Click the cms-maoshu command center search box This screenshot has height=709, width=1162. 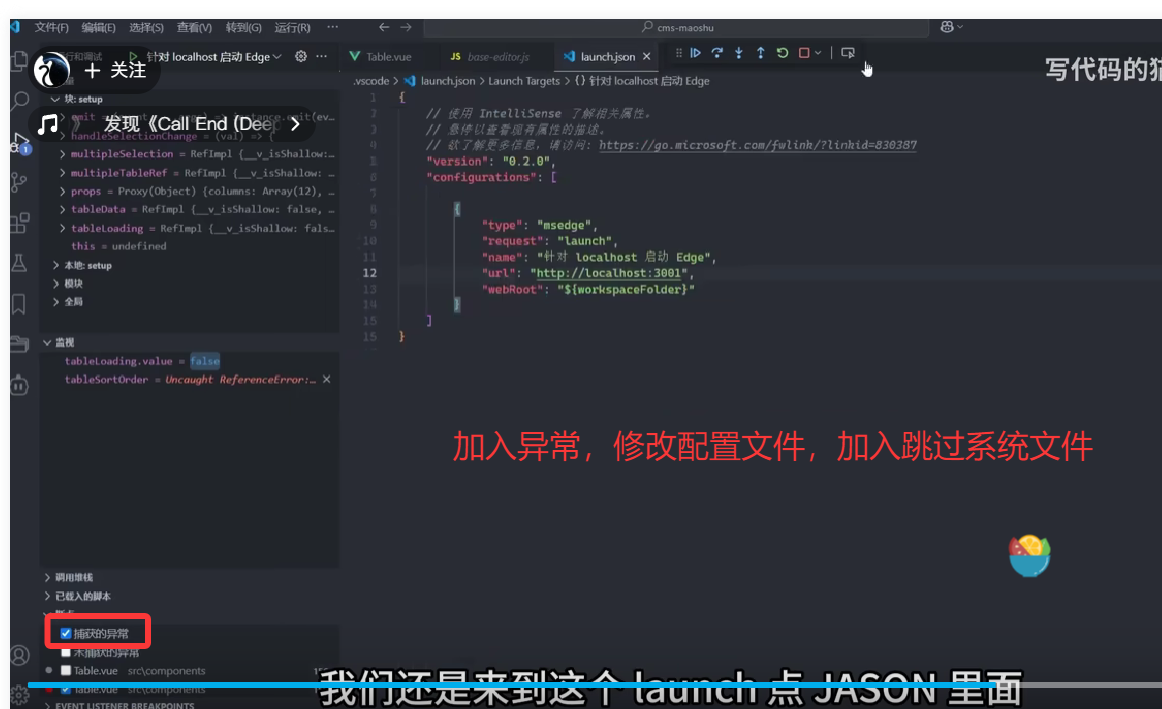(676, 27)
